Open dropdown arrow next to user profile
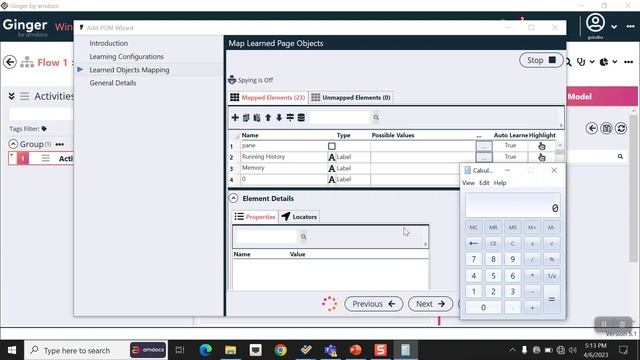 (614, 27)
